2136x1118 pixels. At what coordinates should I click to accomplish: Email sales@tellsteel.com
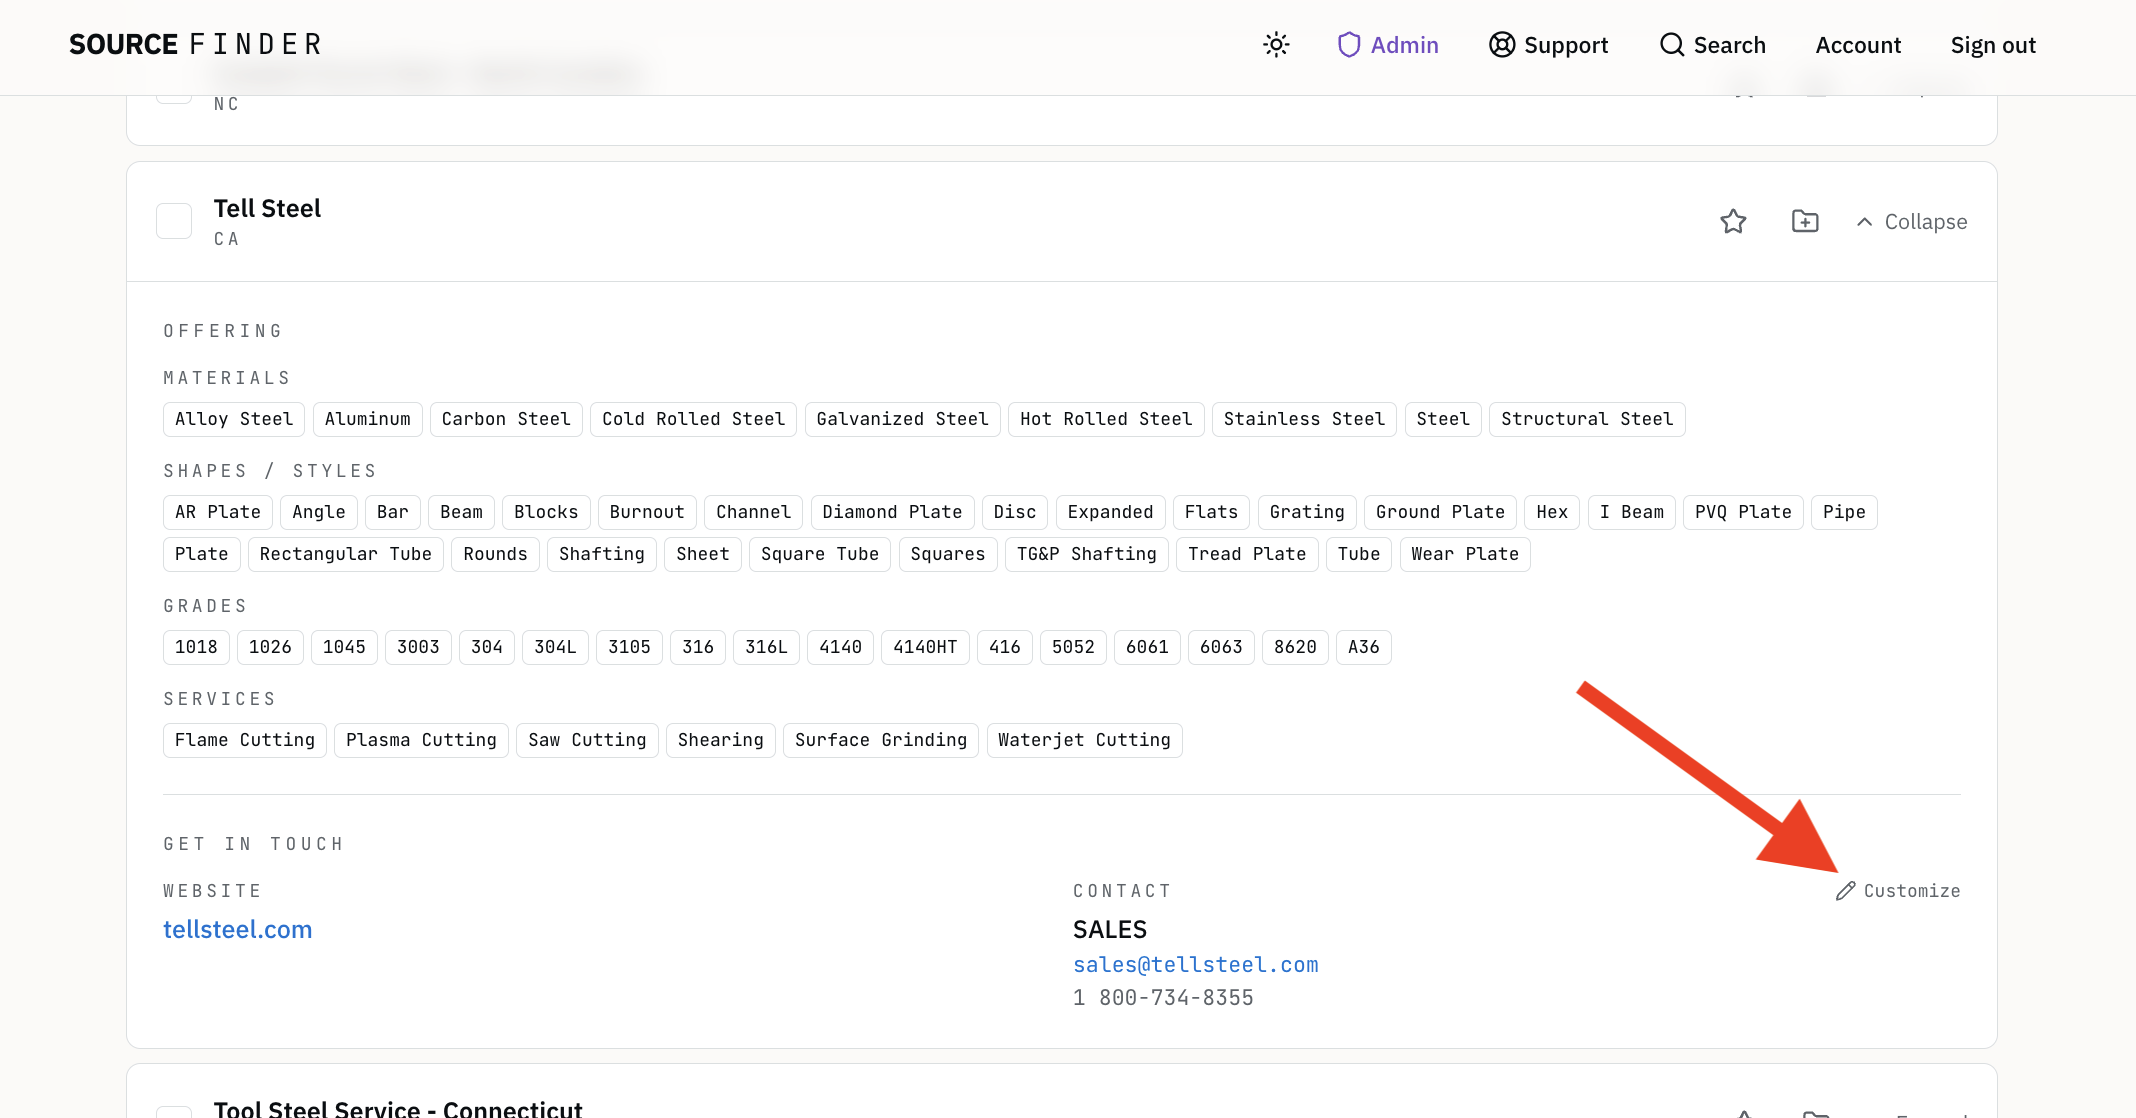[x=1196, y=965]
